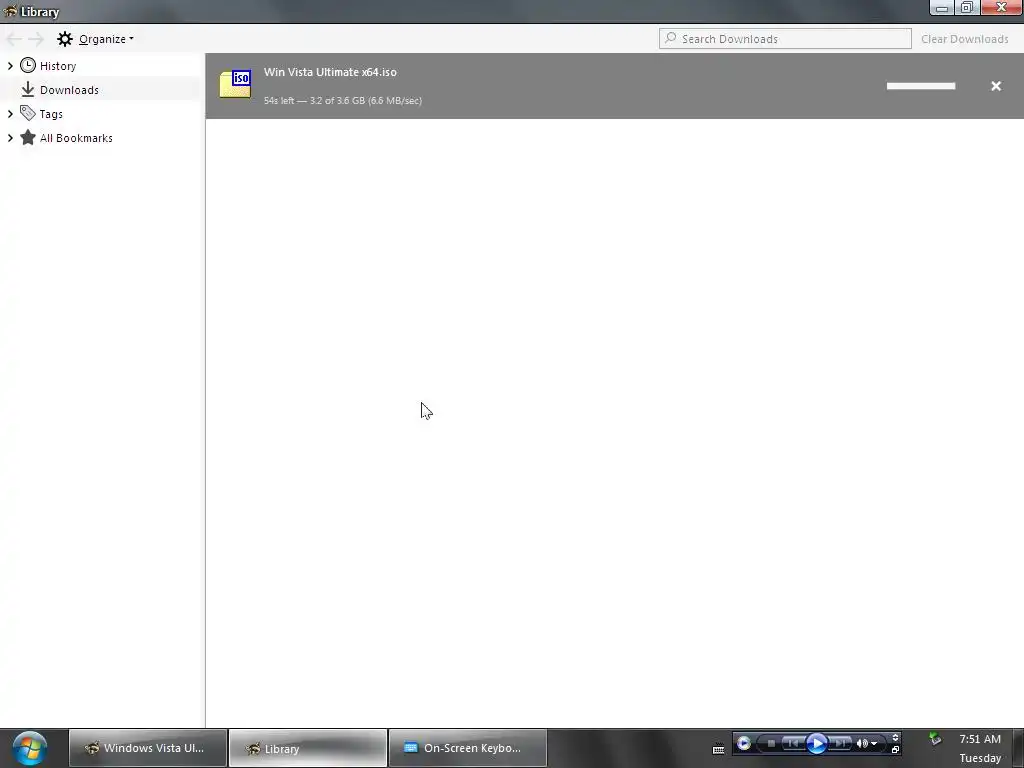Click the download status text '54s left'
Image resolution: width=1024 pixels, height=768 pixels.
point(279,101)
